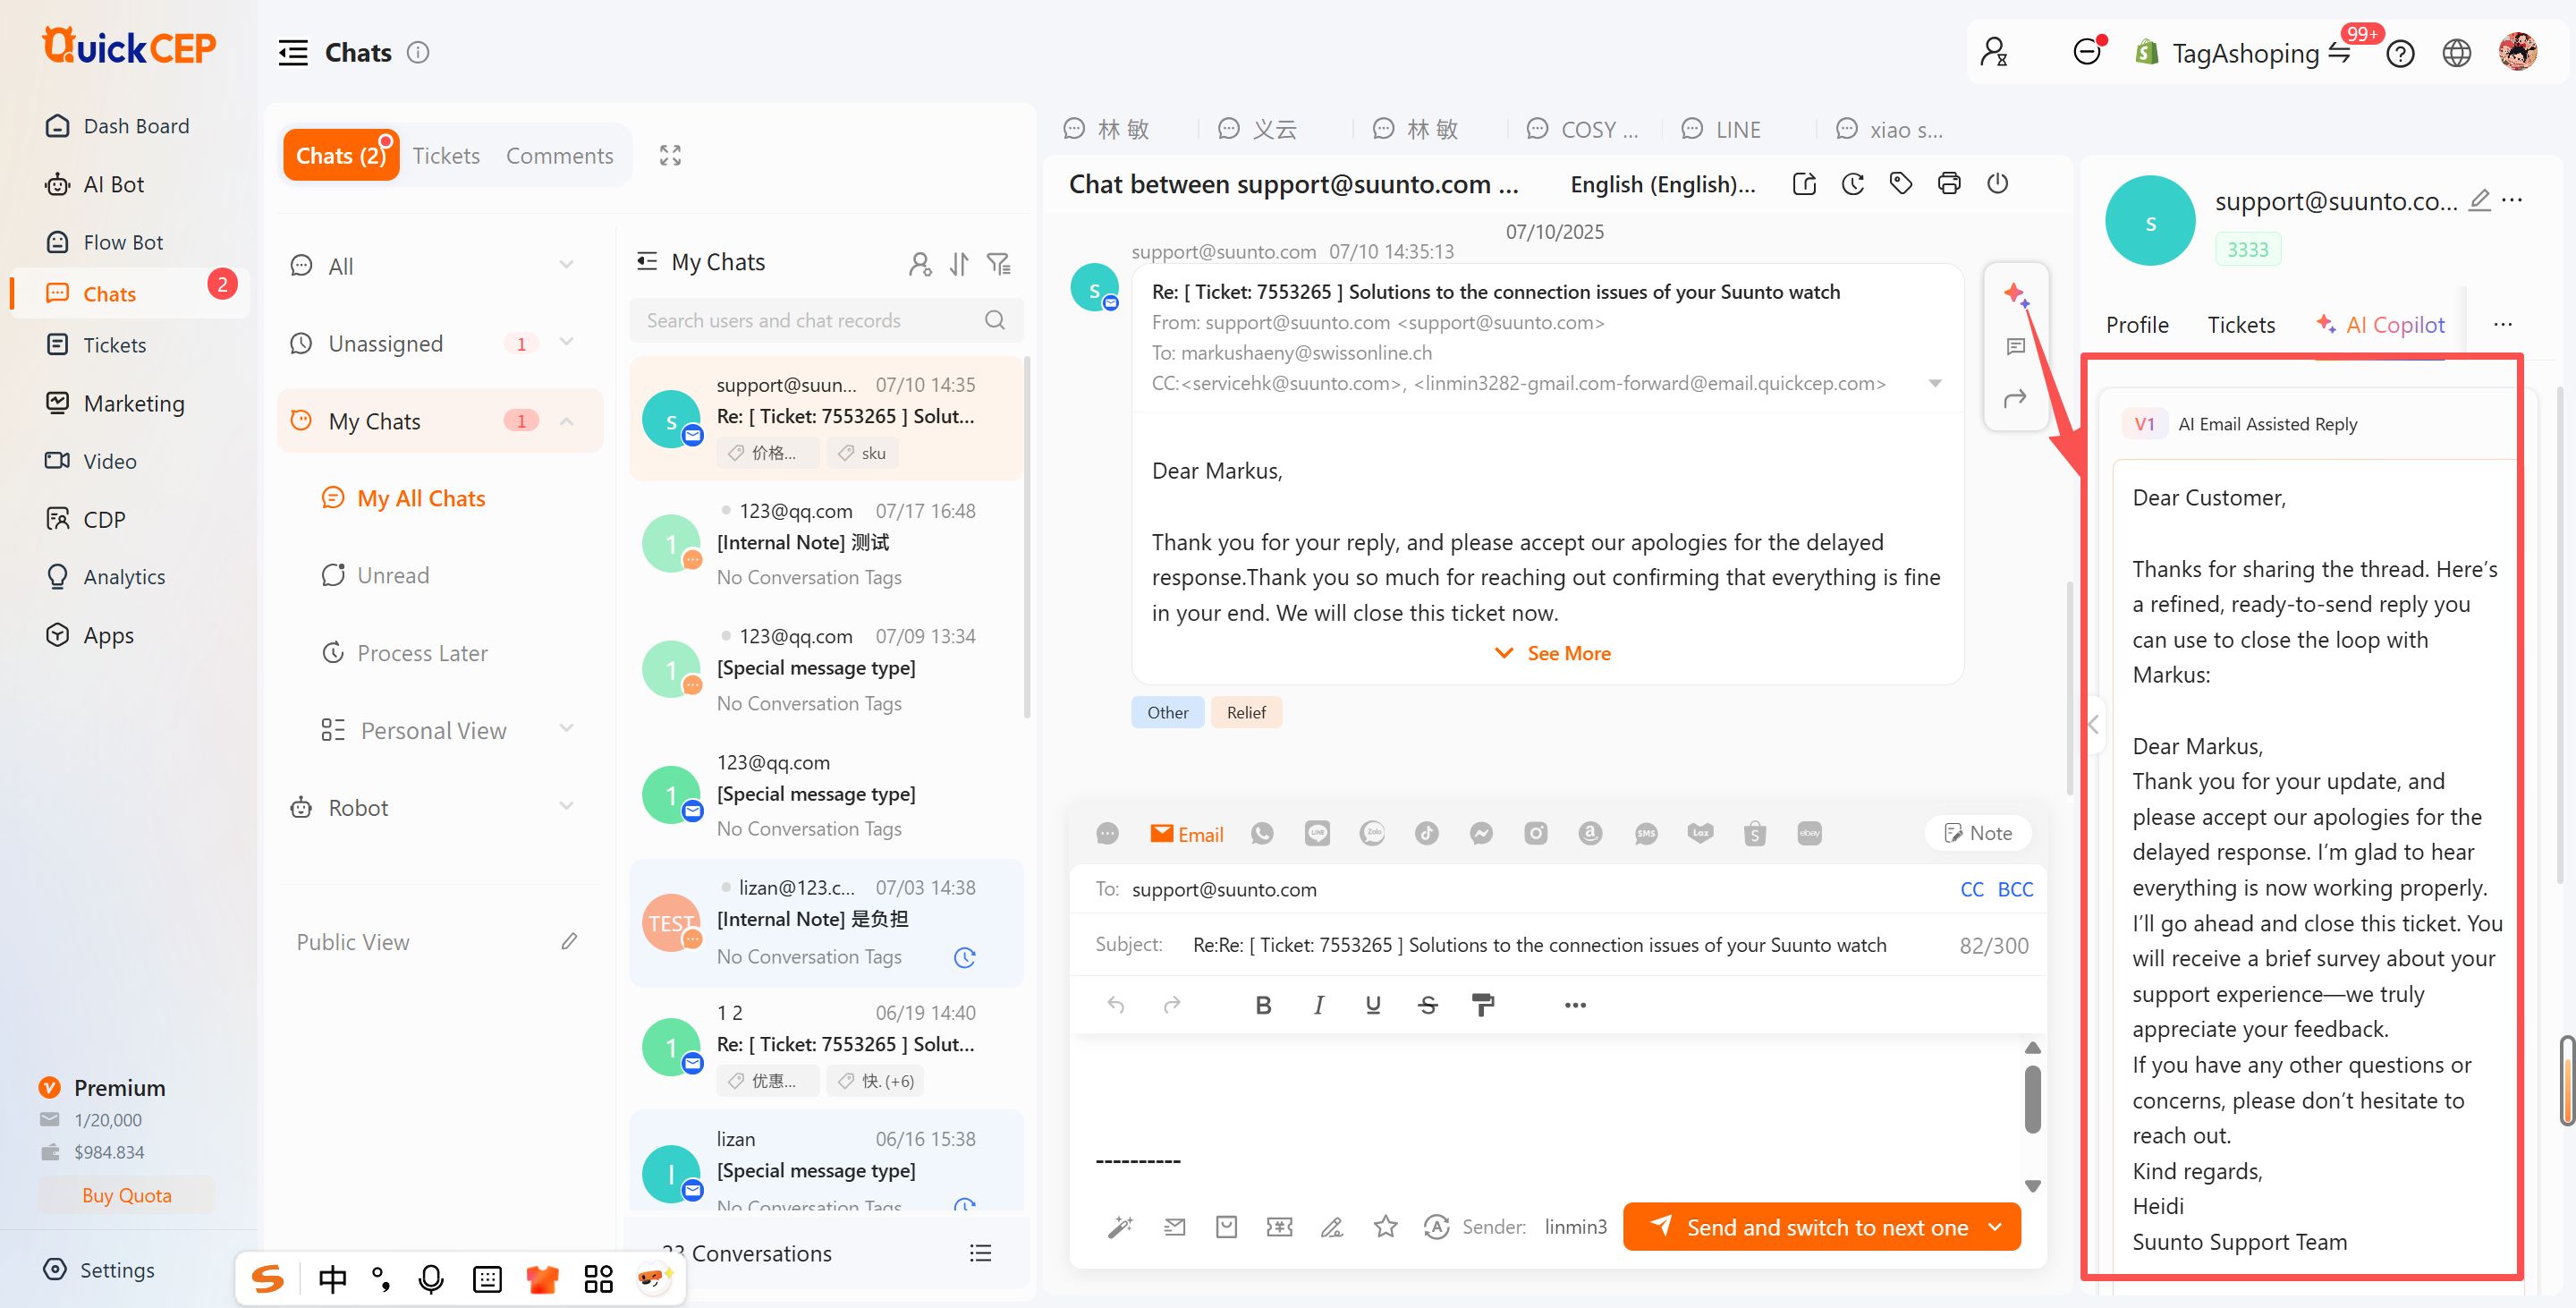Open Send button dropdown arrow
This screenshot has height=1308, width=2576.
click(1996, 1227)
